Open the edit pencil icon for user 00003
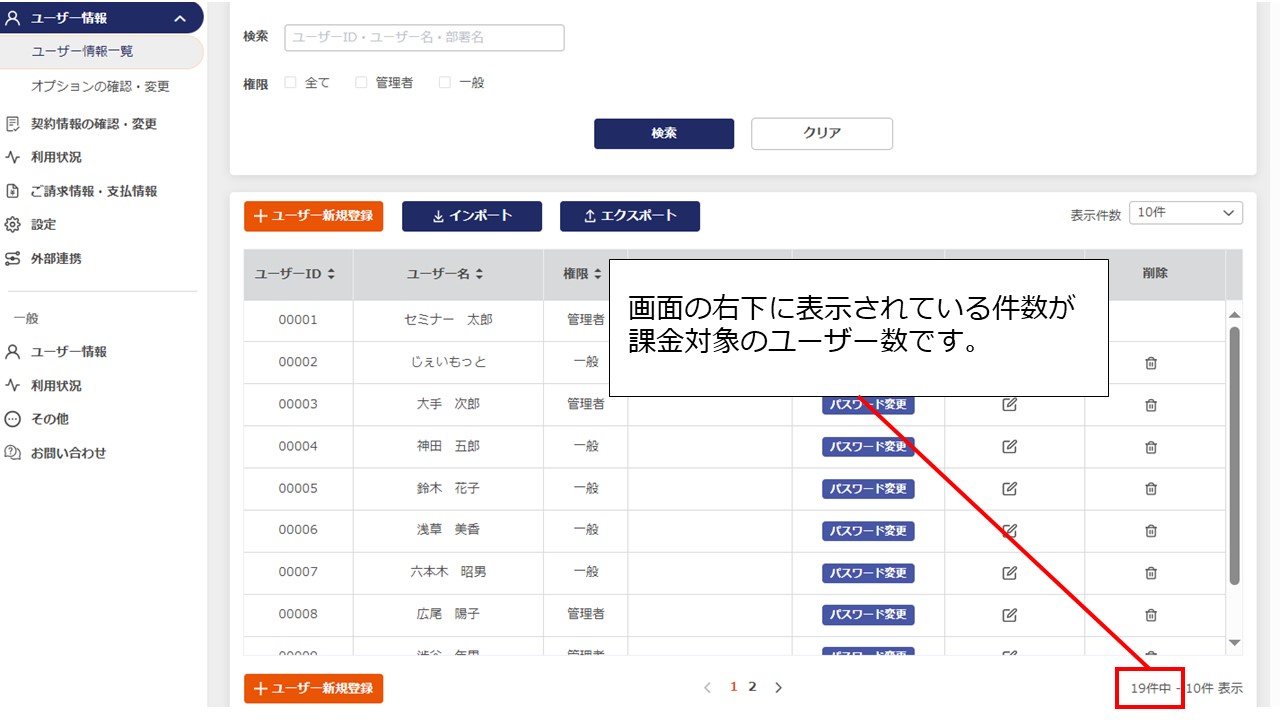 [x=1009, y=404]
